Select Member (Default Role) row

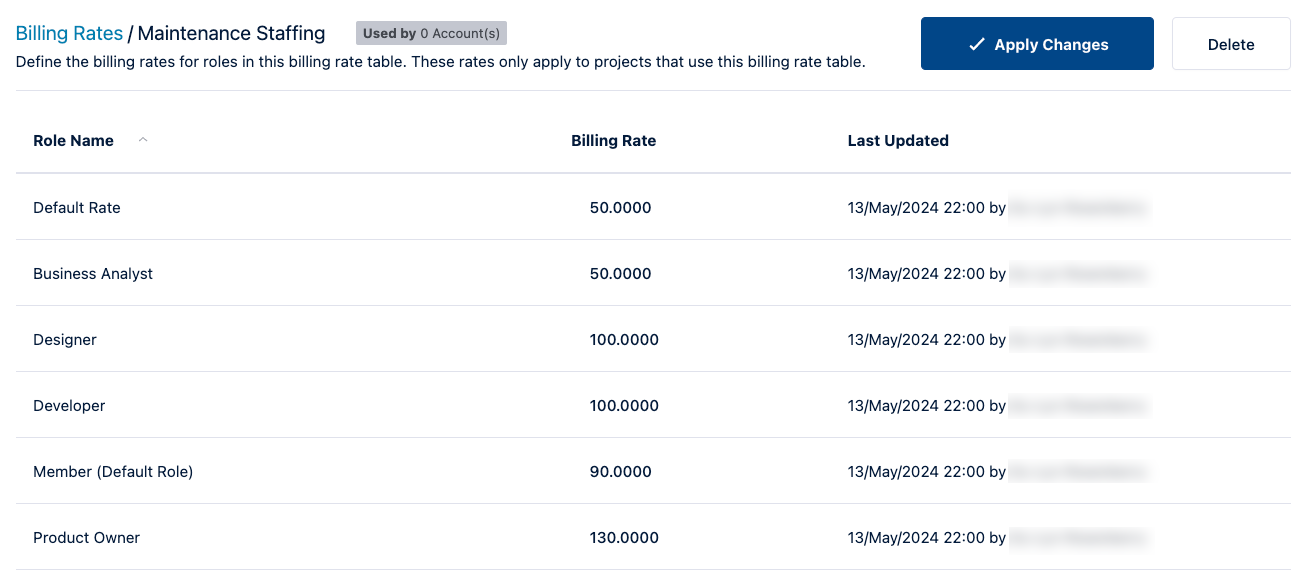113,471
